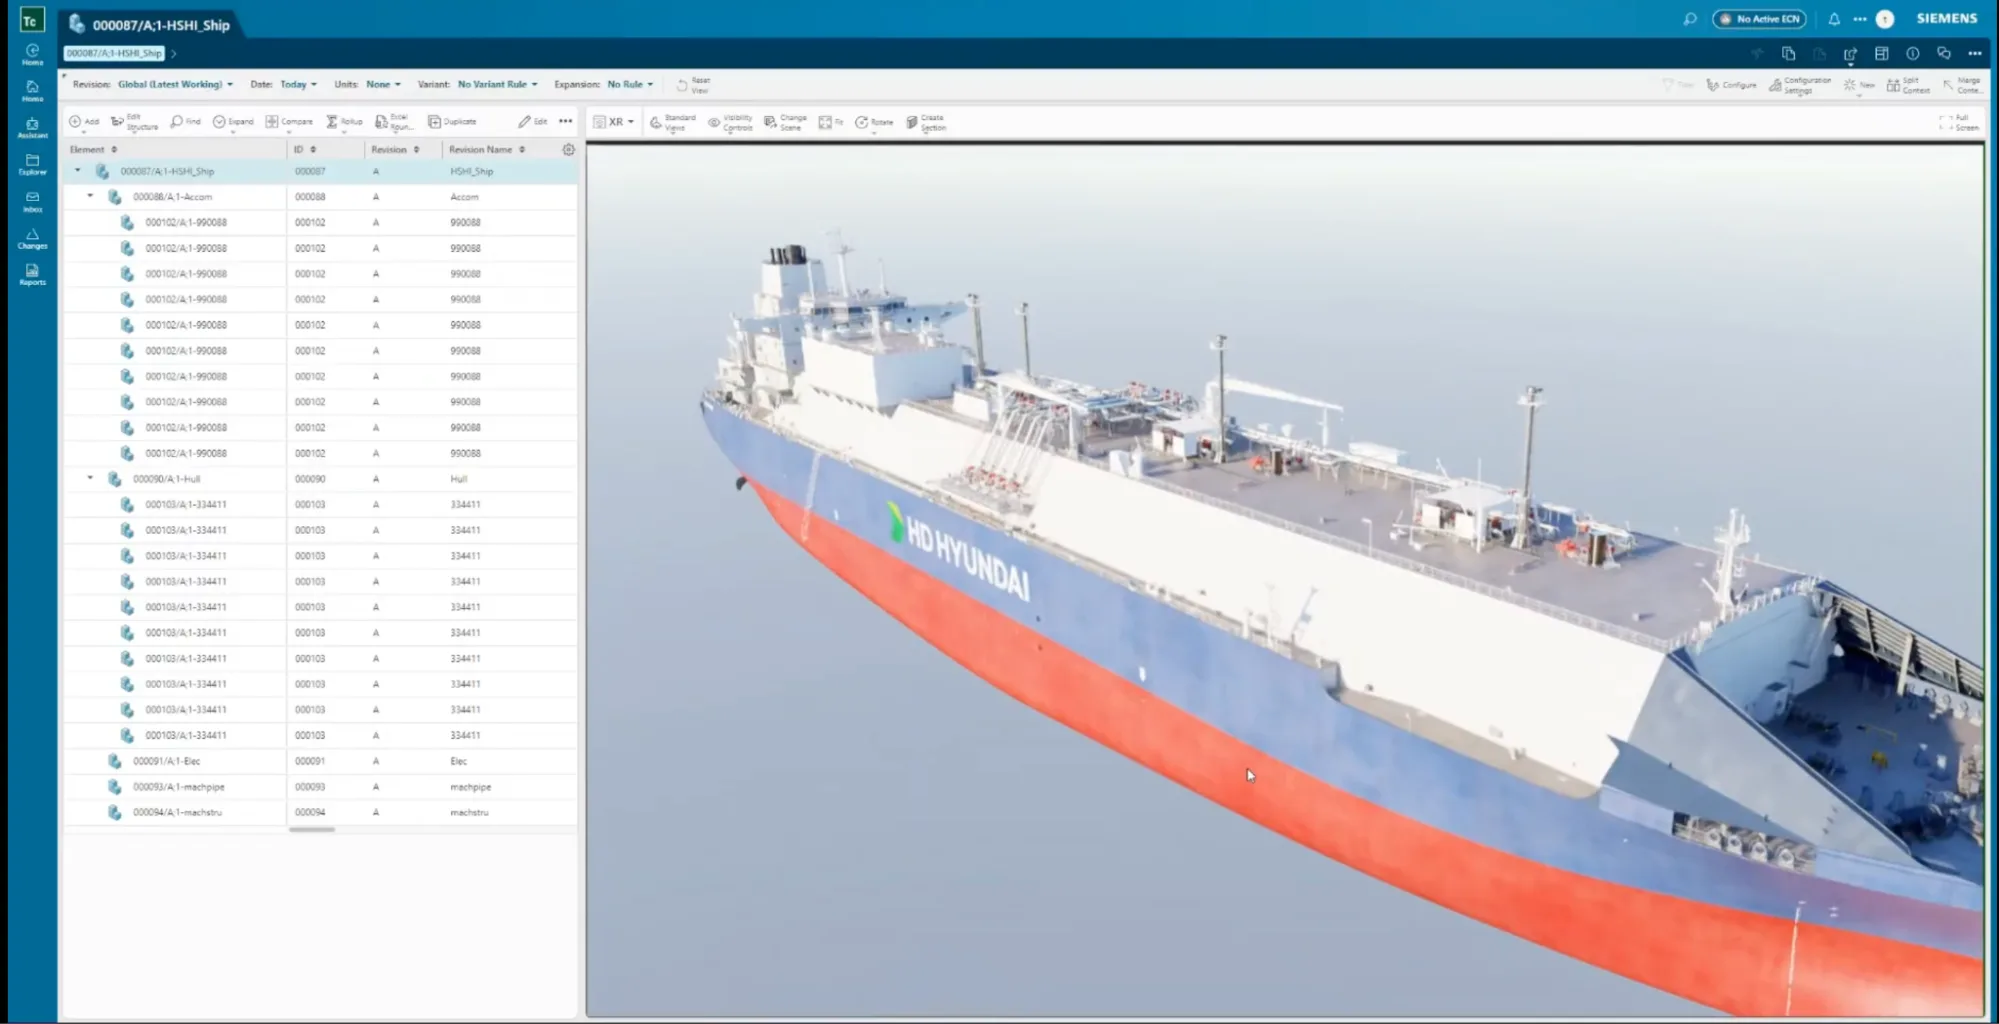
Task: Open Standard Views dropdown tool
Action: pos(672,122)
